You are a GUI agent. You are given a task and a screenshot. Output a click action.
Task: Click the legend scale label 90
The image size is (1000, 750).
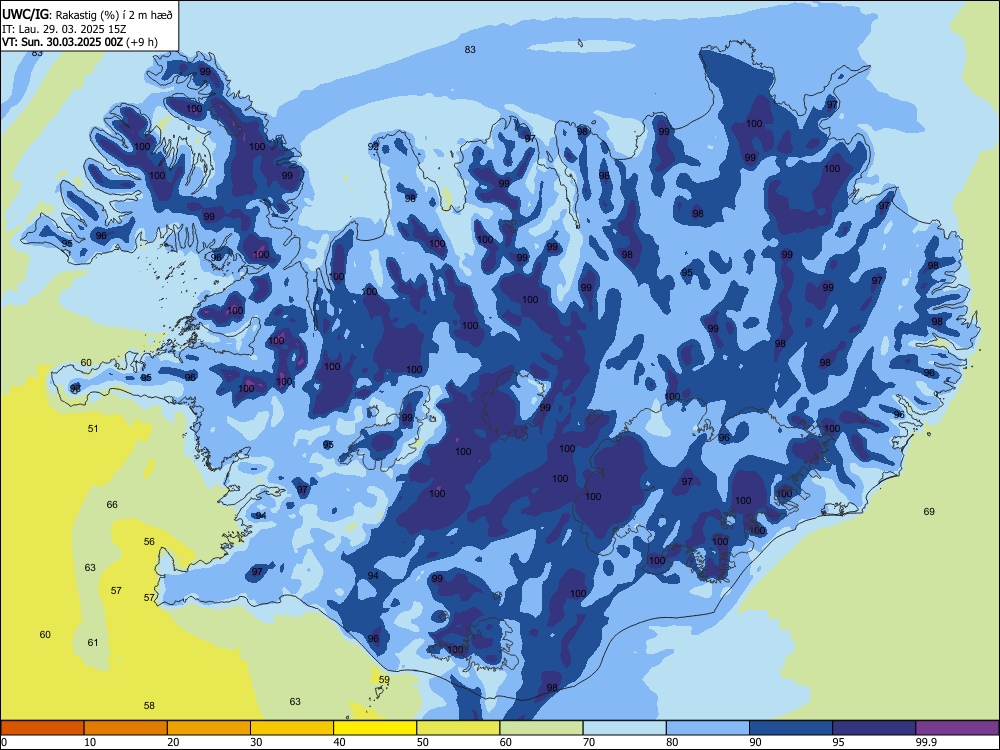tap(756, 742)
